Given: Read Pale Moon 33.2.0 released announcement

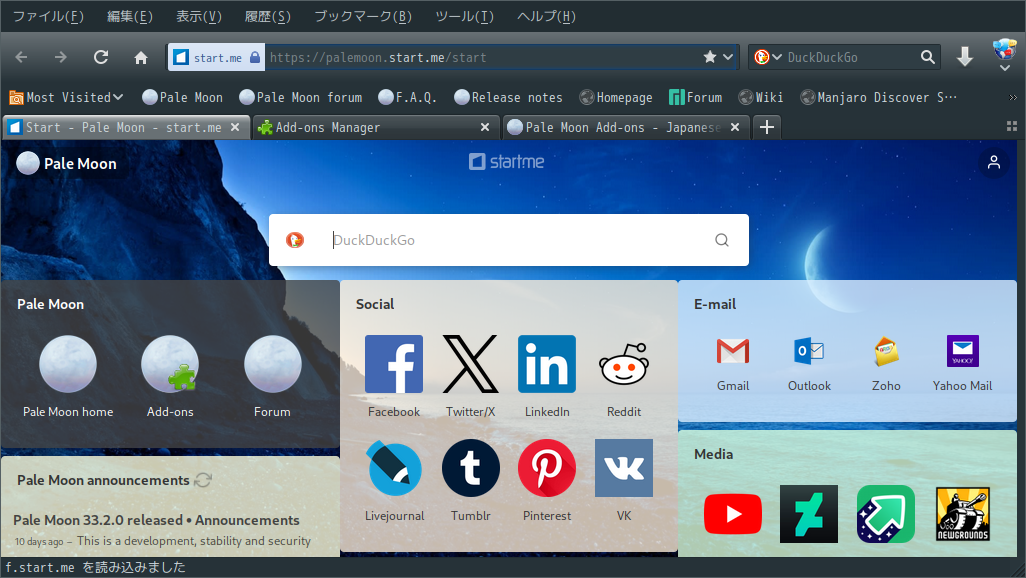Looking at the screenshot, I should pyautogui.click(x=156, y=520).
